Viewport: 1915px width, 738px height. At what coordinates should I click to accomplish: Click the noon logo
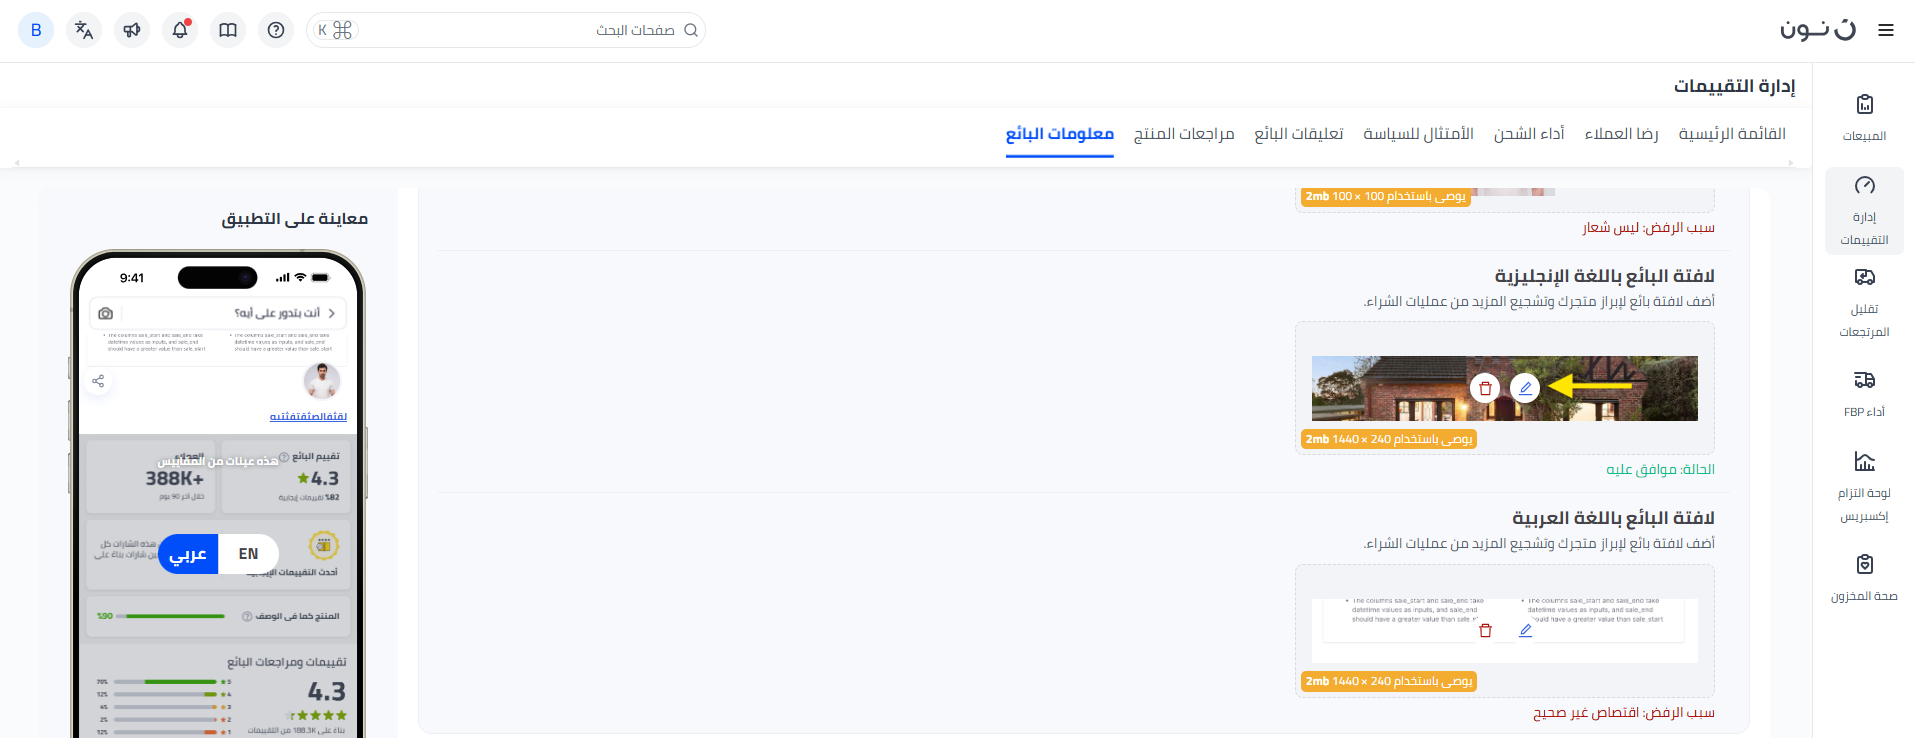click(x=1817, y=30)
